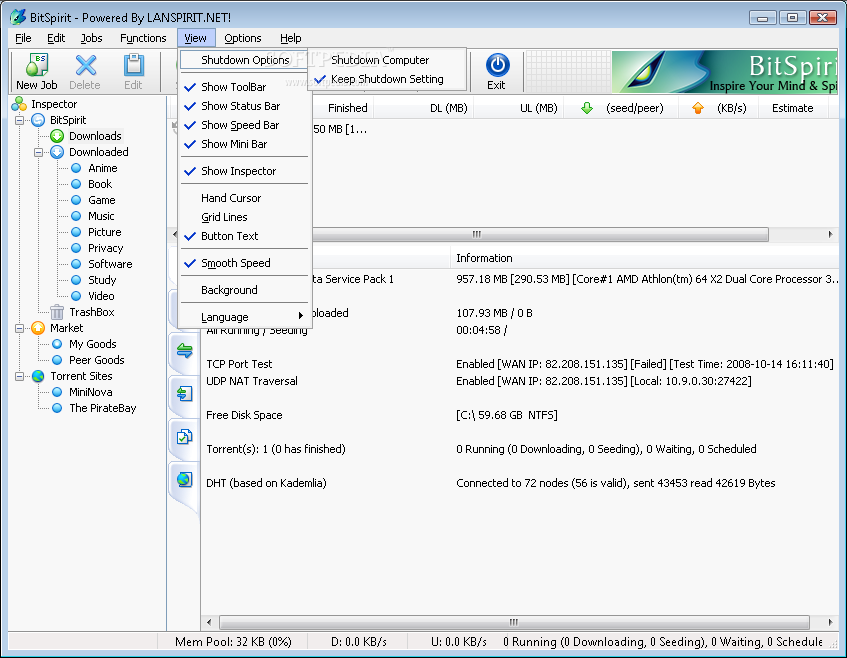
Task: Click the green down arrow seed/peer column icon
Action: [x=587, y=109]
